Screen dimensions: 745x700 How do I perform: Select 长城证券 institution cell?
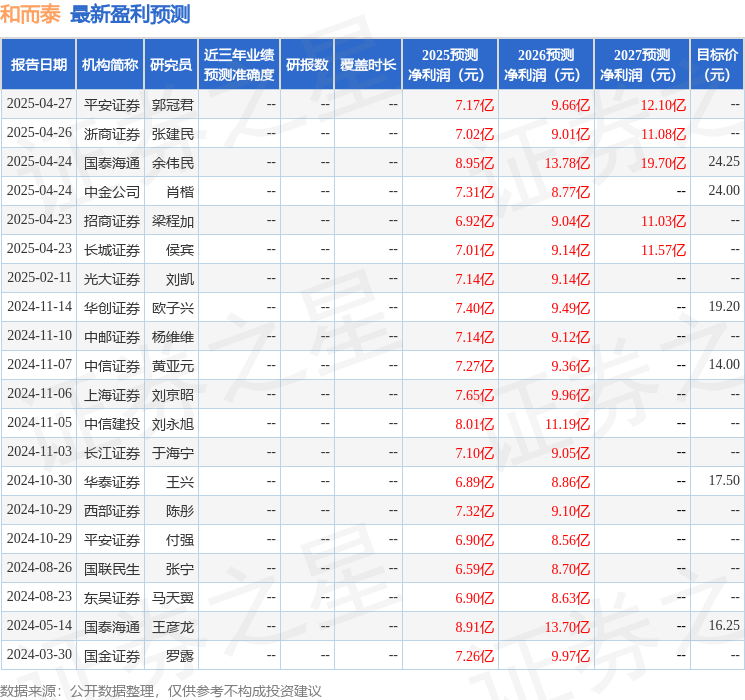(x=112, y=250)
